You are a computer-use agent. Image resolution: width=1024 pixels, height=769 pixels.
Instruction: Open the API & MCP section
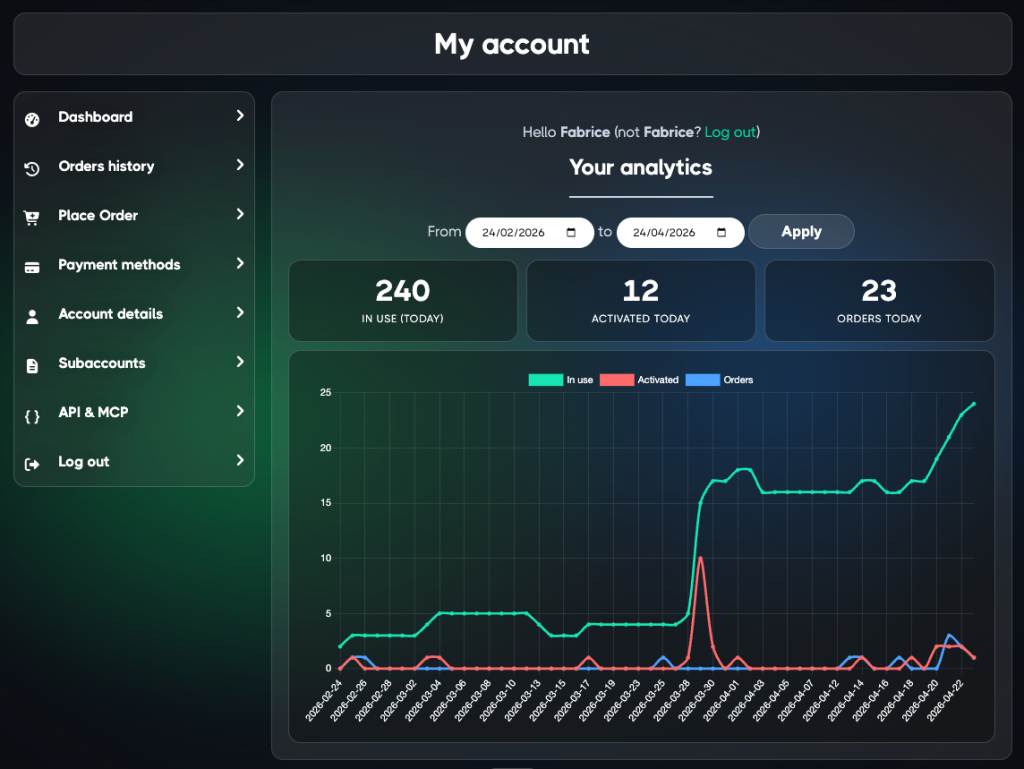[x=134, y=413]
